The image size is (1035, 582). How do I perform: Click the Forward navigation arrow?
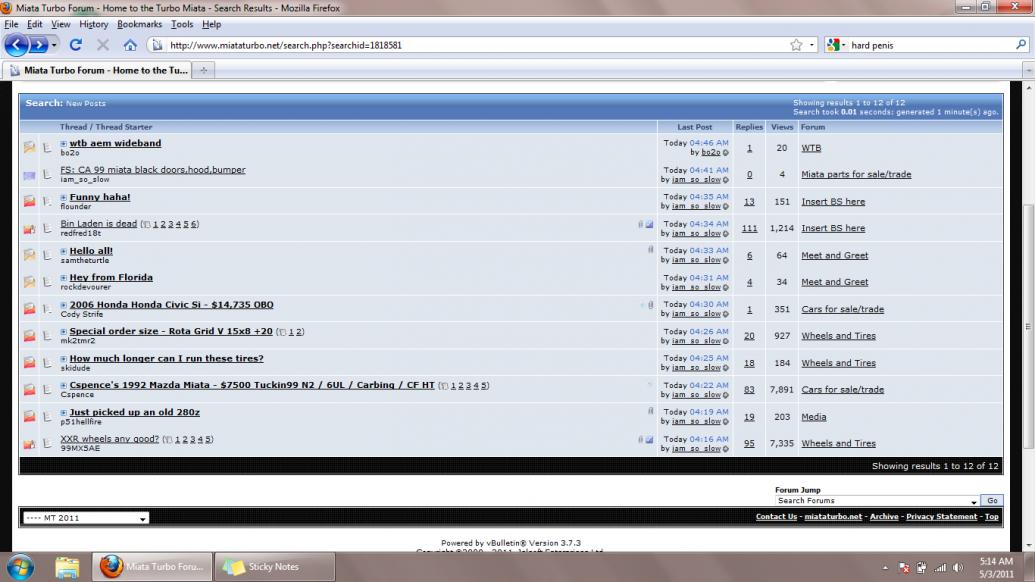pyautogui.click(x=39, y=45)
